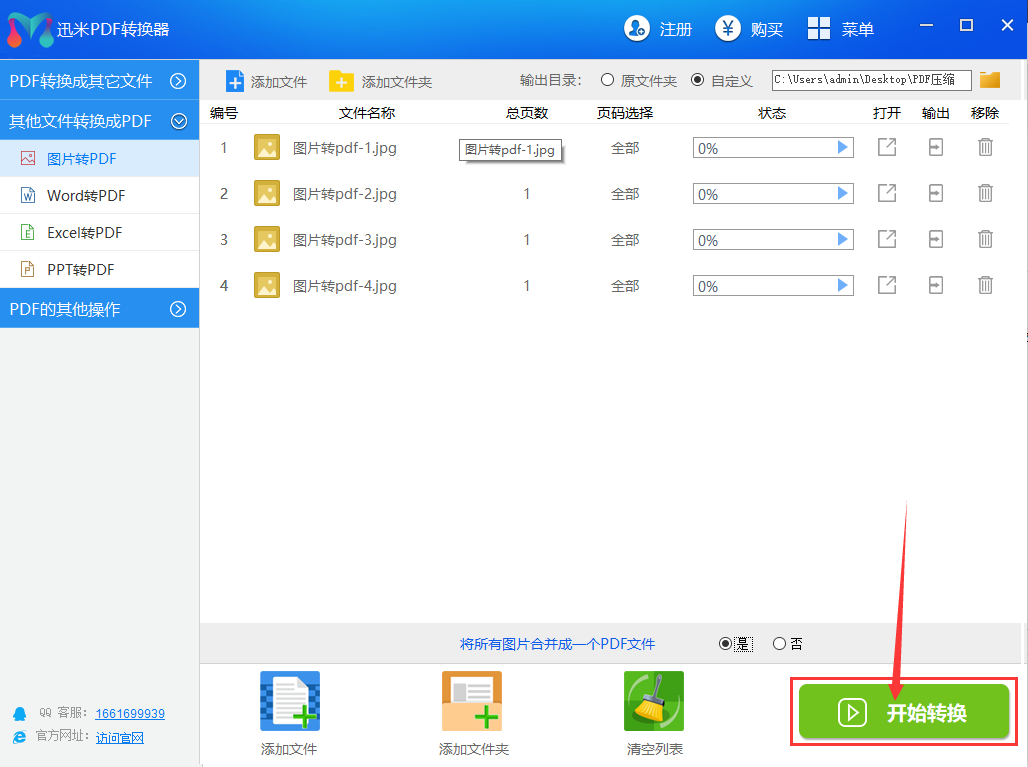Viewport: 1028px width, 767px height.
Task: Select the 原文件夹 output radio button
Action: (607, 80)
